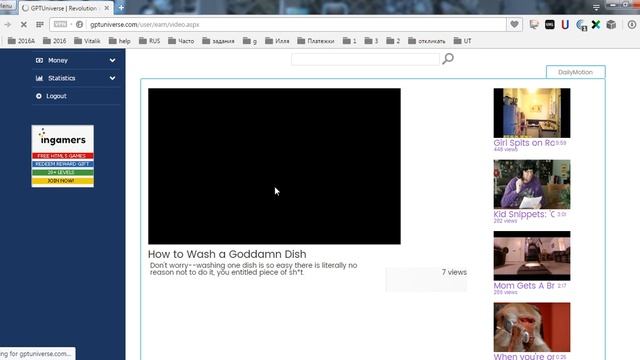This screenshot has height=360, width=640.
Task: Add the page to bookmarks with the heart icon
Action: 514,24
